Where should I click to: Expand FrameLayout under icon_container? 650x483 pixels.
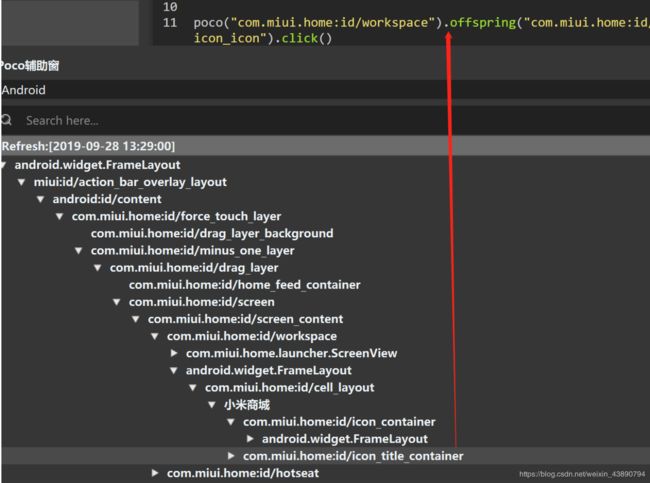click(250, 439)
